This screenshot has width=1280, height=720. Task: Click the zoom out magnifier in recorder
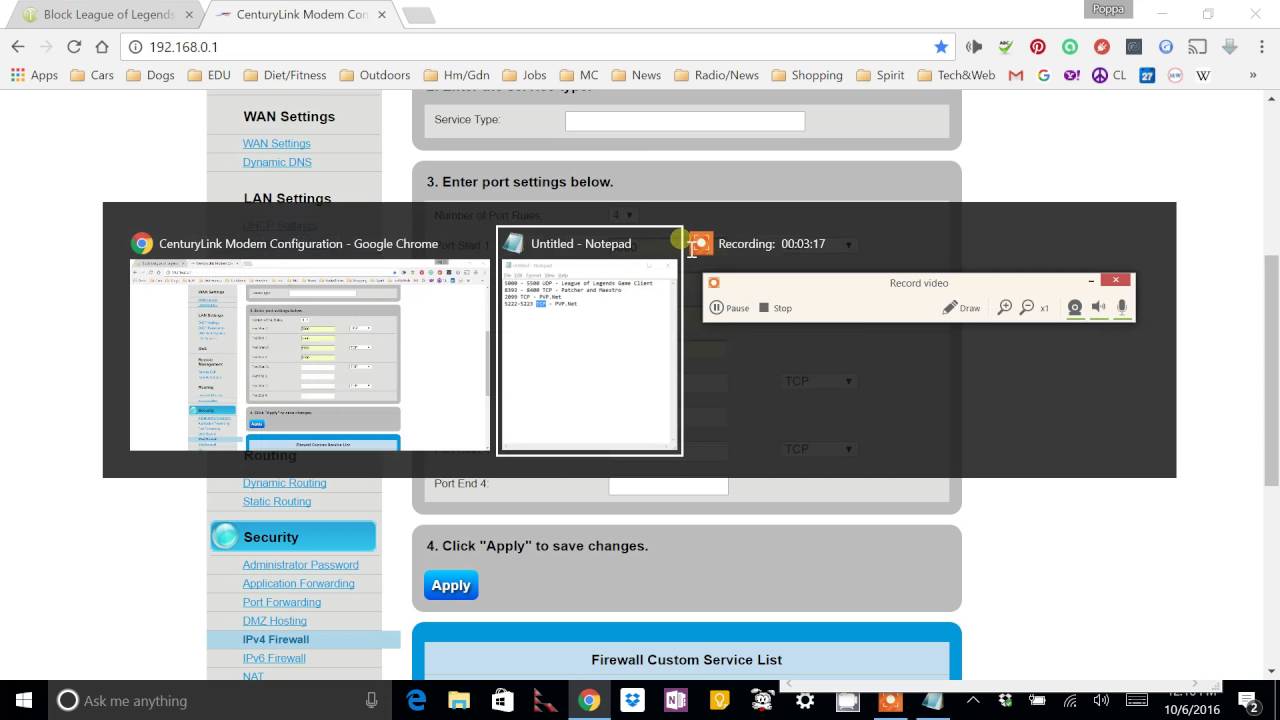[x=1027, y=308]
